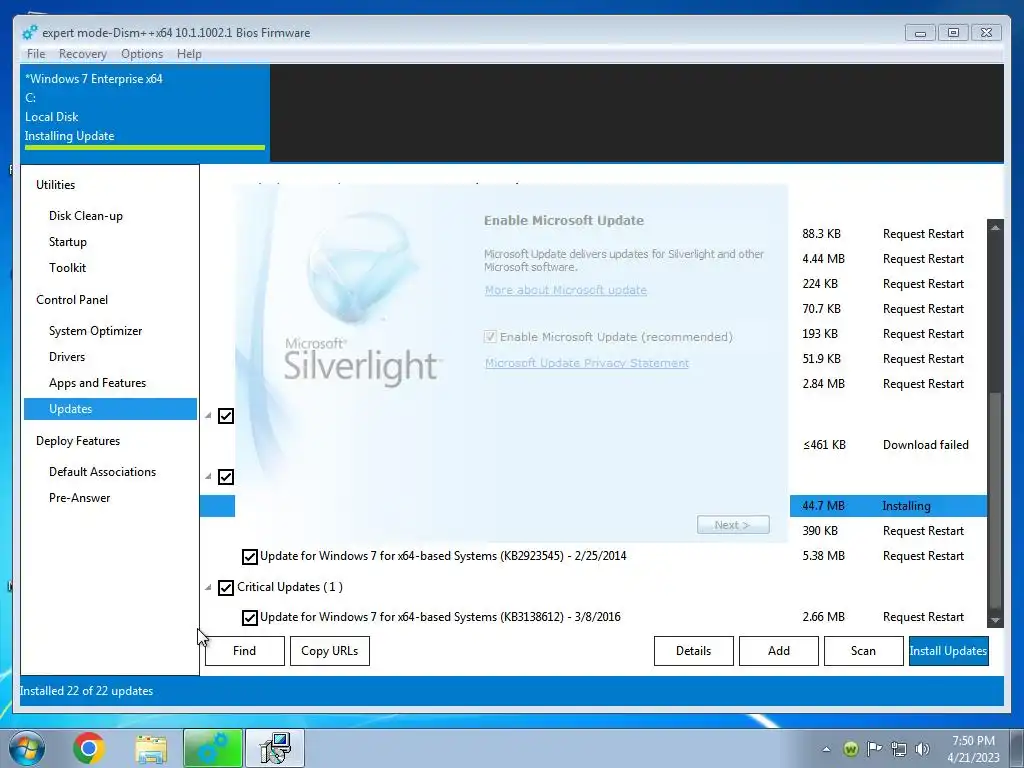Image resolution: width=1024 pixels, height=768 pixels.
Task: Toggle the KB2923545 update checkbox
Action: (x=249, y=556)
